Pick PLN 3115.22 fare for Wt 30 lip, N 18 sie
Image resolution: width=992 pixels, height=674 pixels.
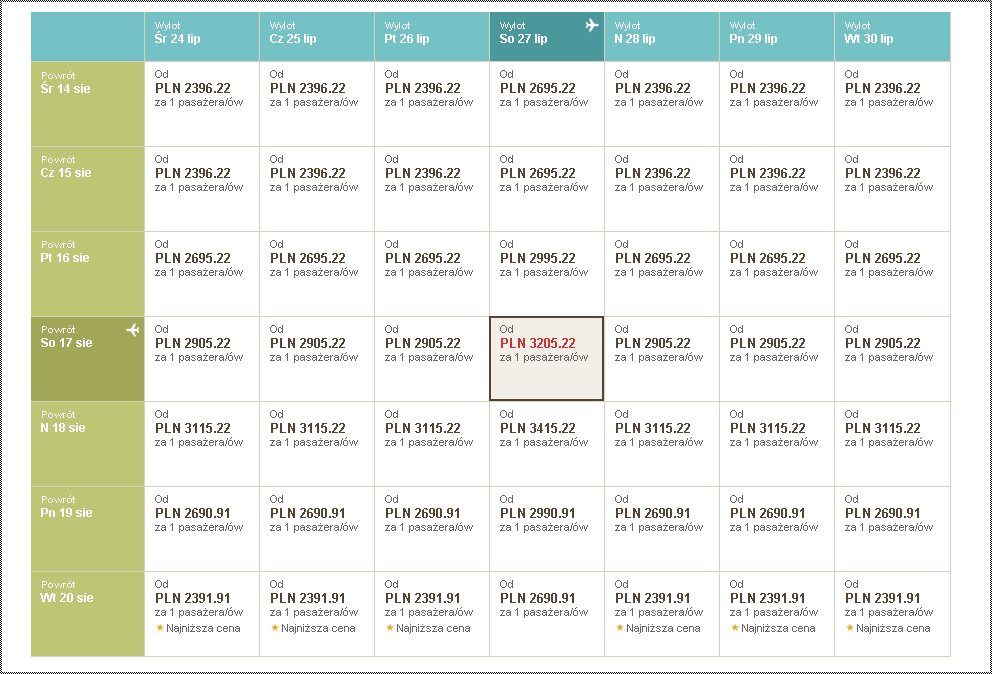(892, 444)
